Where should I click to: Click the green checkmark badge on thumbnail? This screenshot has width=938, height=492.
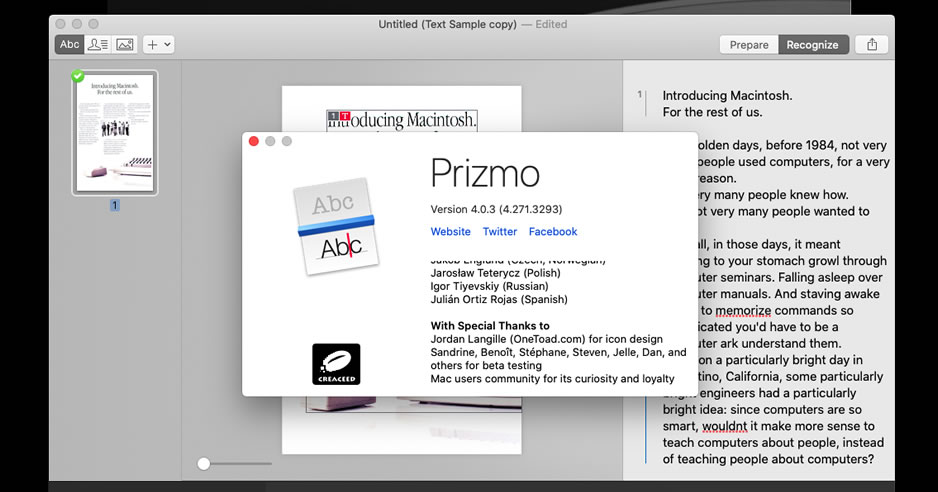[77, 75]
